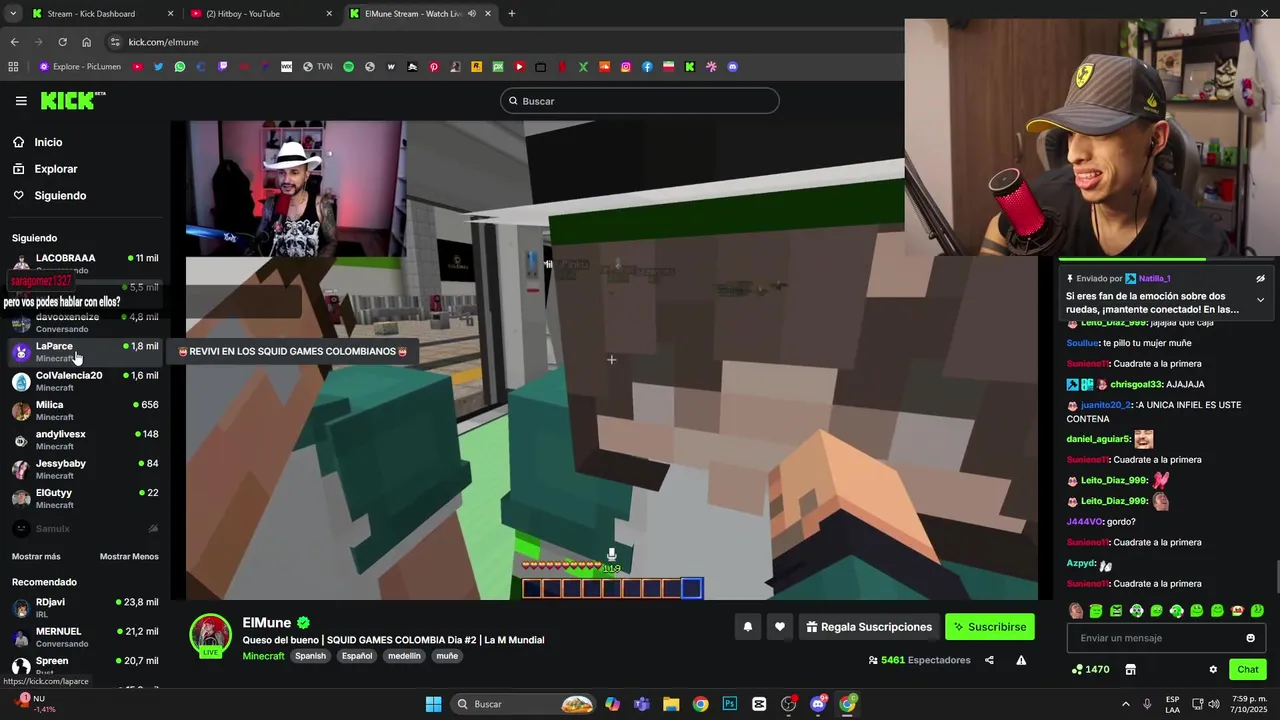This screenshot has height=720, width=1280.
Task: Open Spotify bookmark icon
Action: [x=348, y=67]
